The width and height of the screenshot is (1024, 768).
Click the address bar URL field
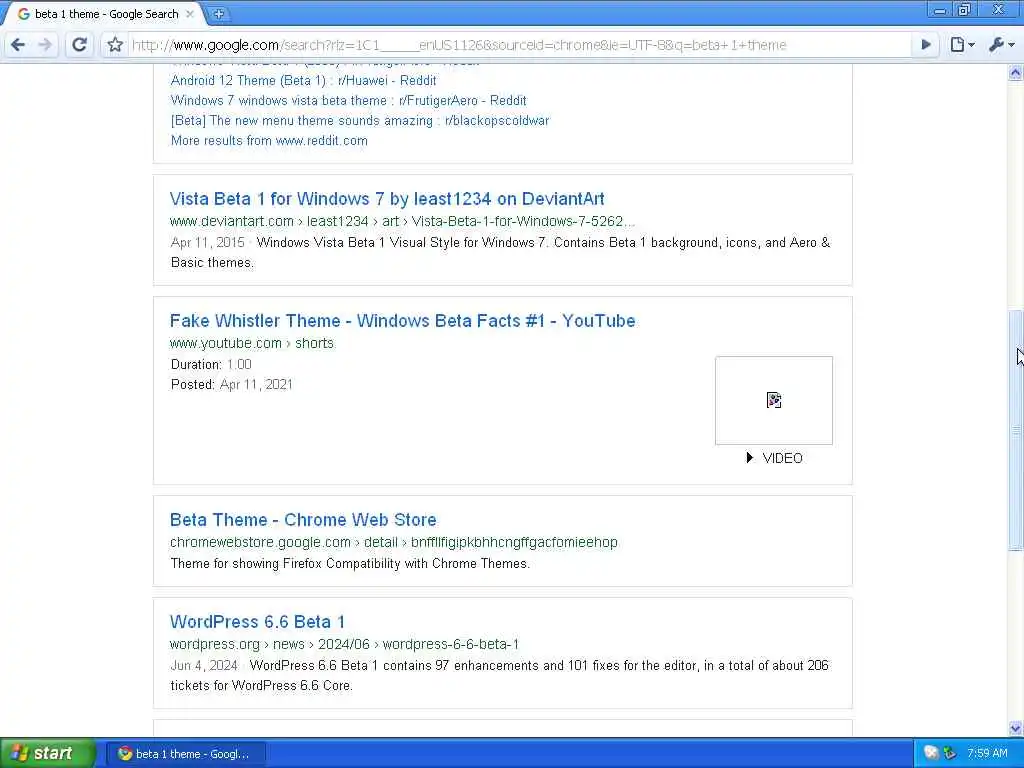[x=519, y=45]
